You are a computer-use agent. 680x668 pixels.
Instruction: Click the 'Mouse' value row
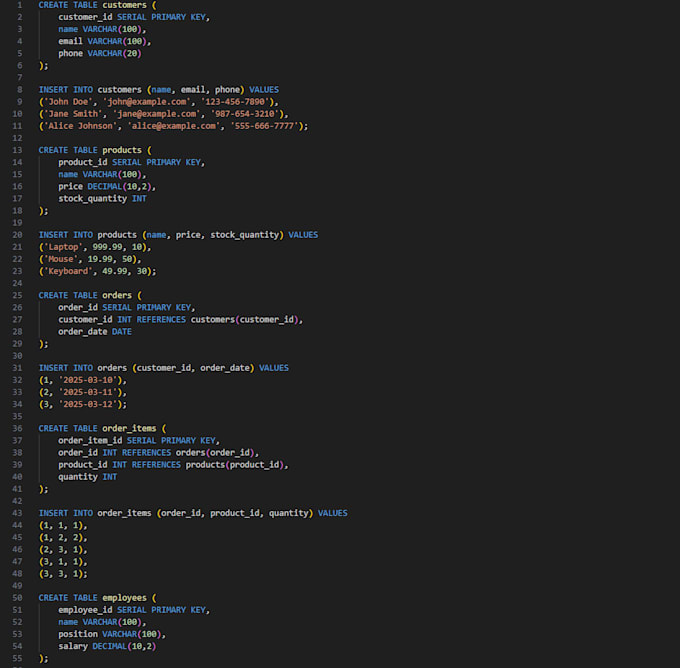tap(90, 259)
